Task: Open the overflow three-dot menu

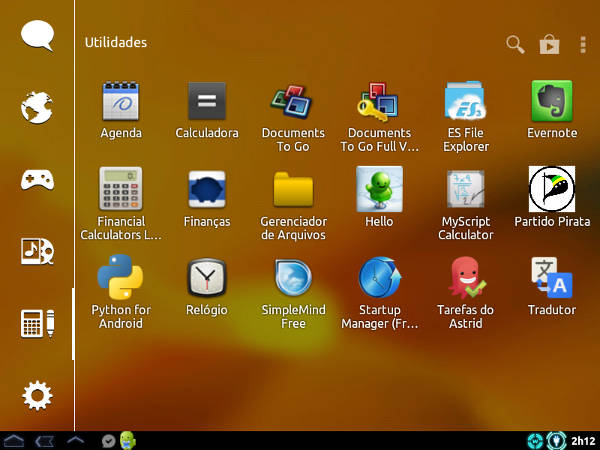Action: 583,45
